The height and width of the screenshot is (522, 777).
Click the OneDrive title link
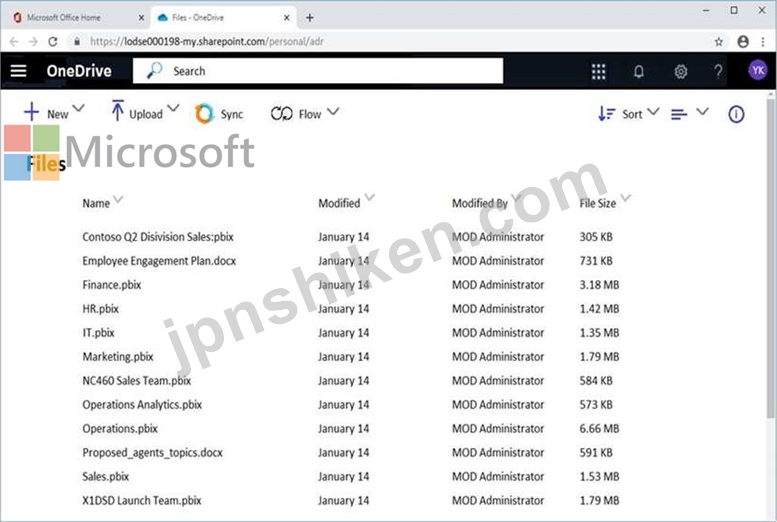[79, 71]
